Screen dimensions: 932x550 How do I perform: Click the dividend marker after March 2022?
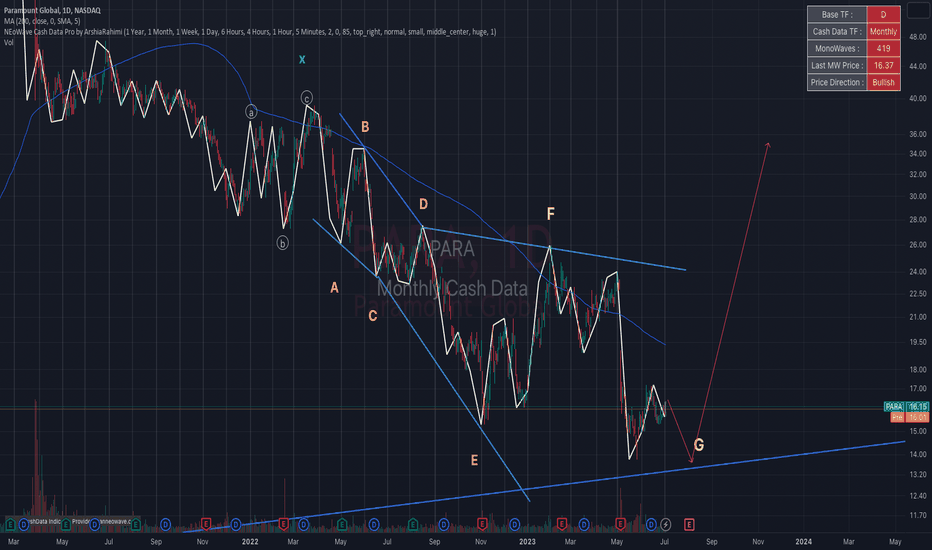tap(304, 524)
